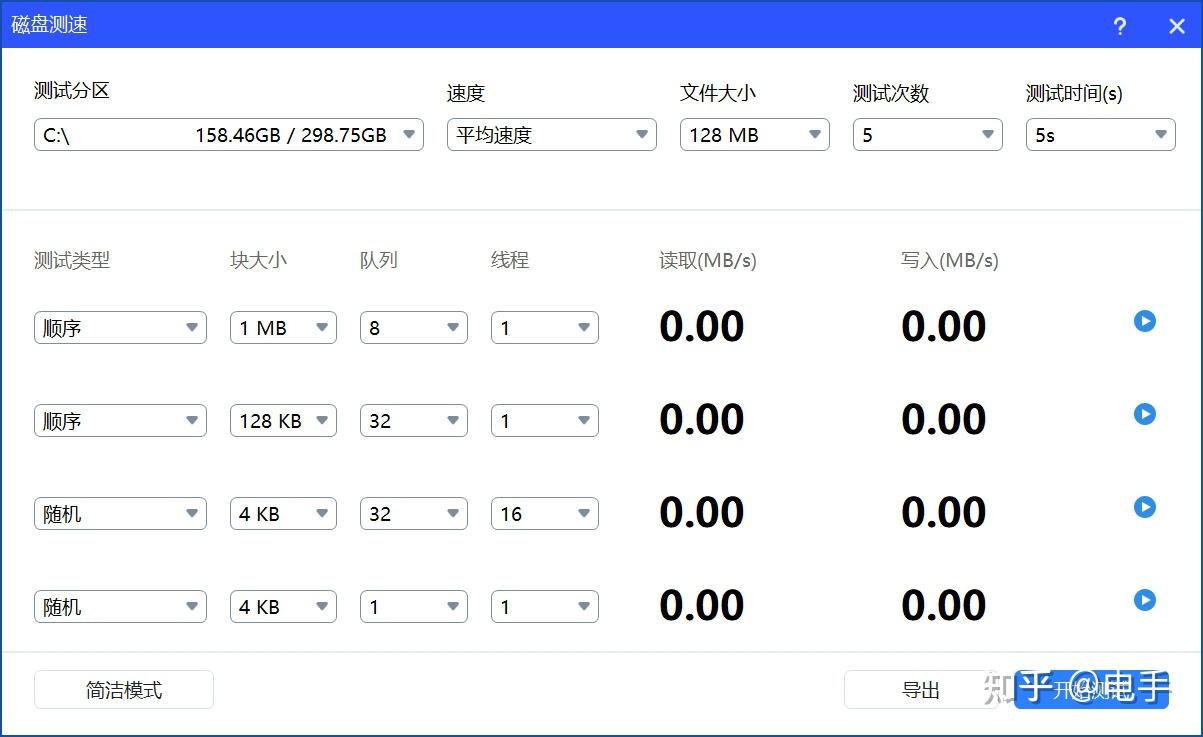
Task: Open the third row 随机 type dropdown
Action: click(x=120, y=513)
